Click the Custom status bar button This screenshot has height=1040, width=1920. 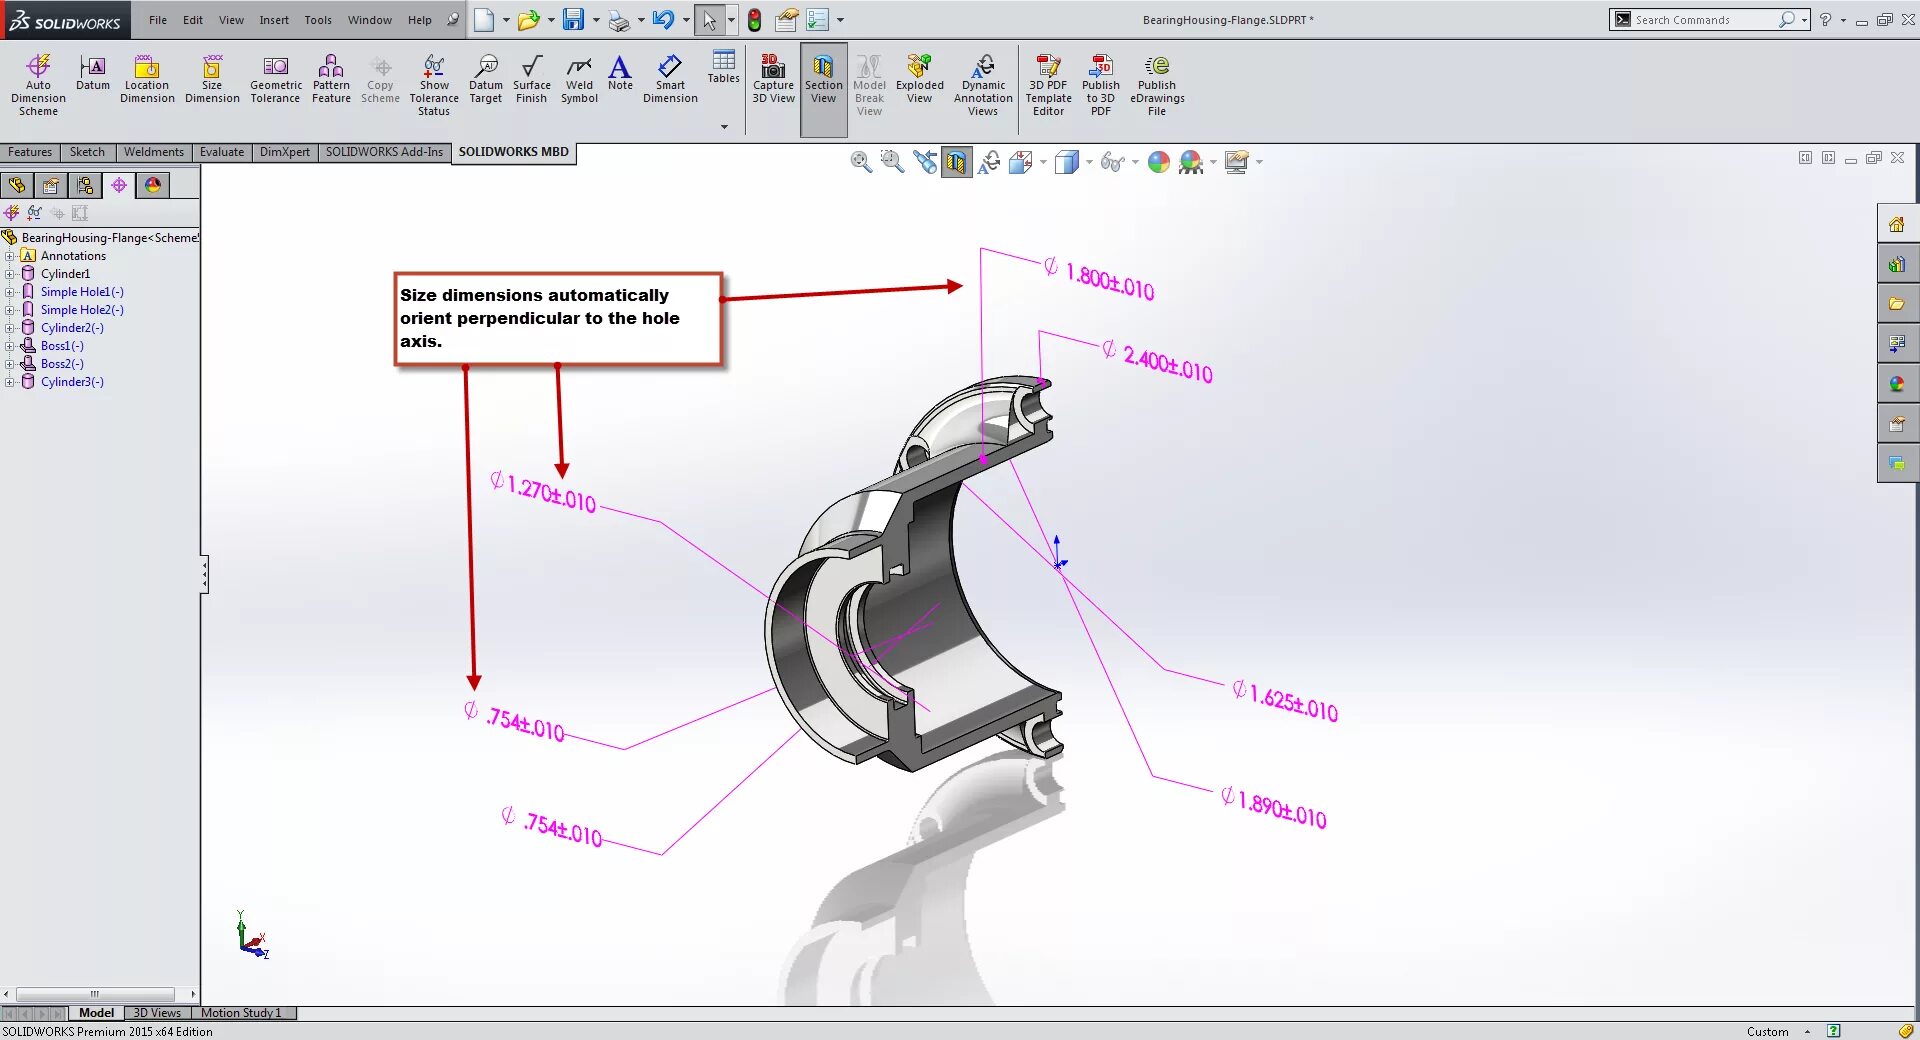(1768, 1031)
